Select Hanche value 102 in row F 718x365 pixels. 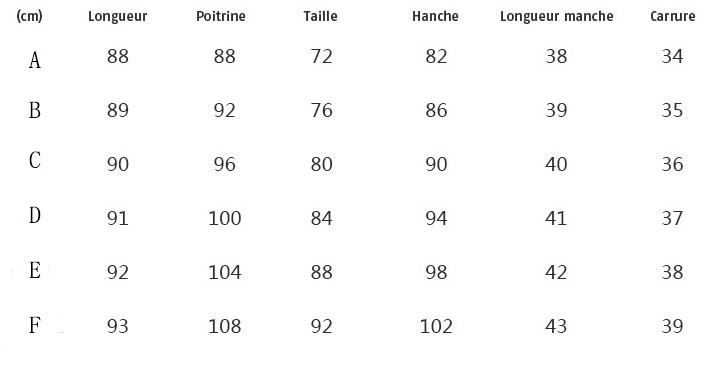tap(436, 326)
